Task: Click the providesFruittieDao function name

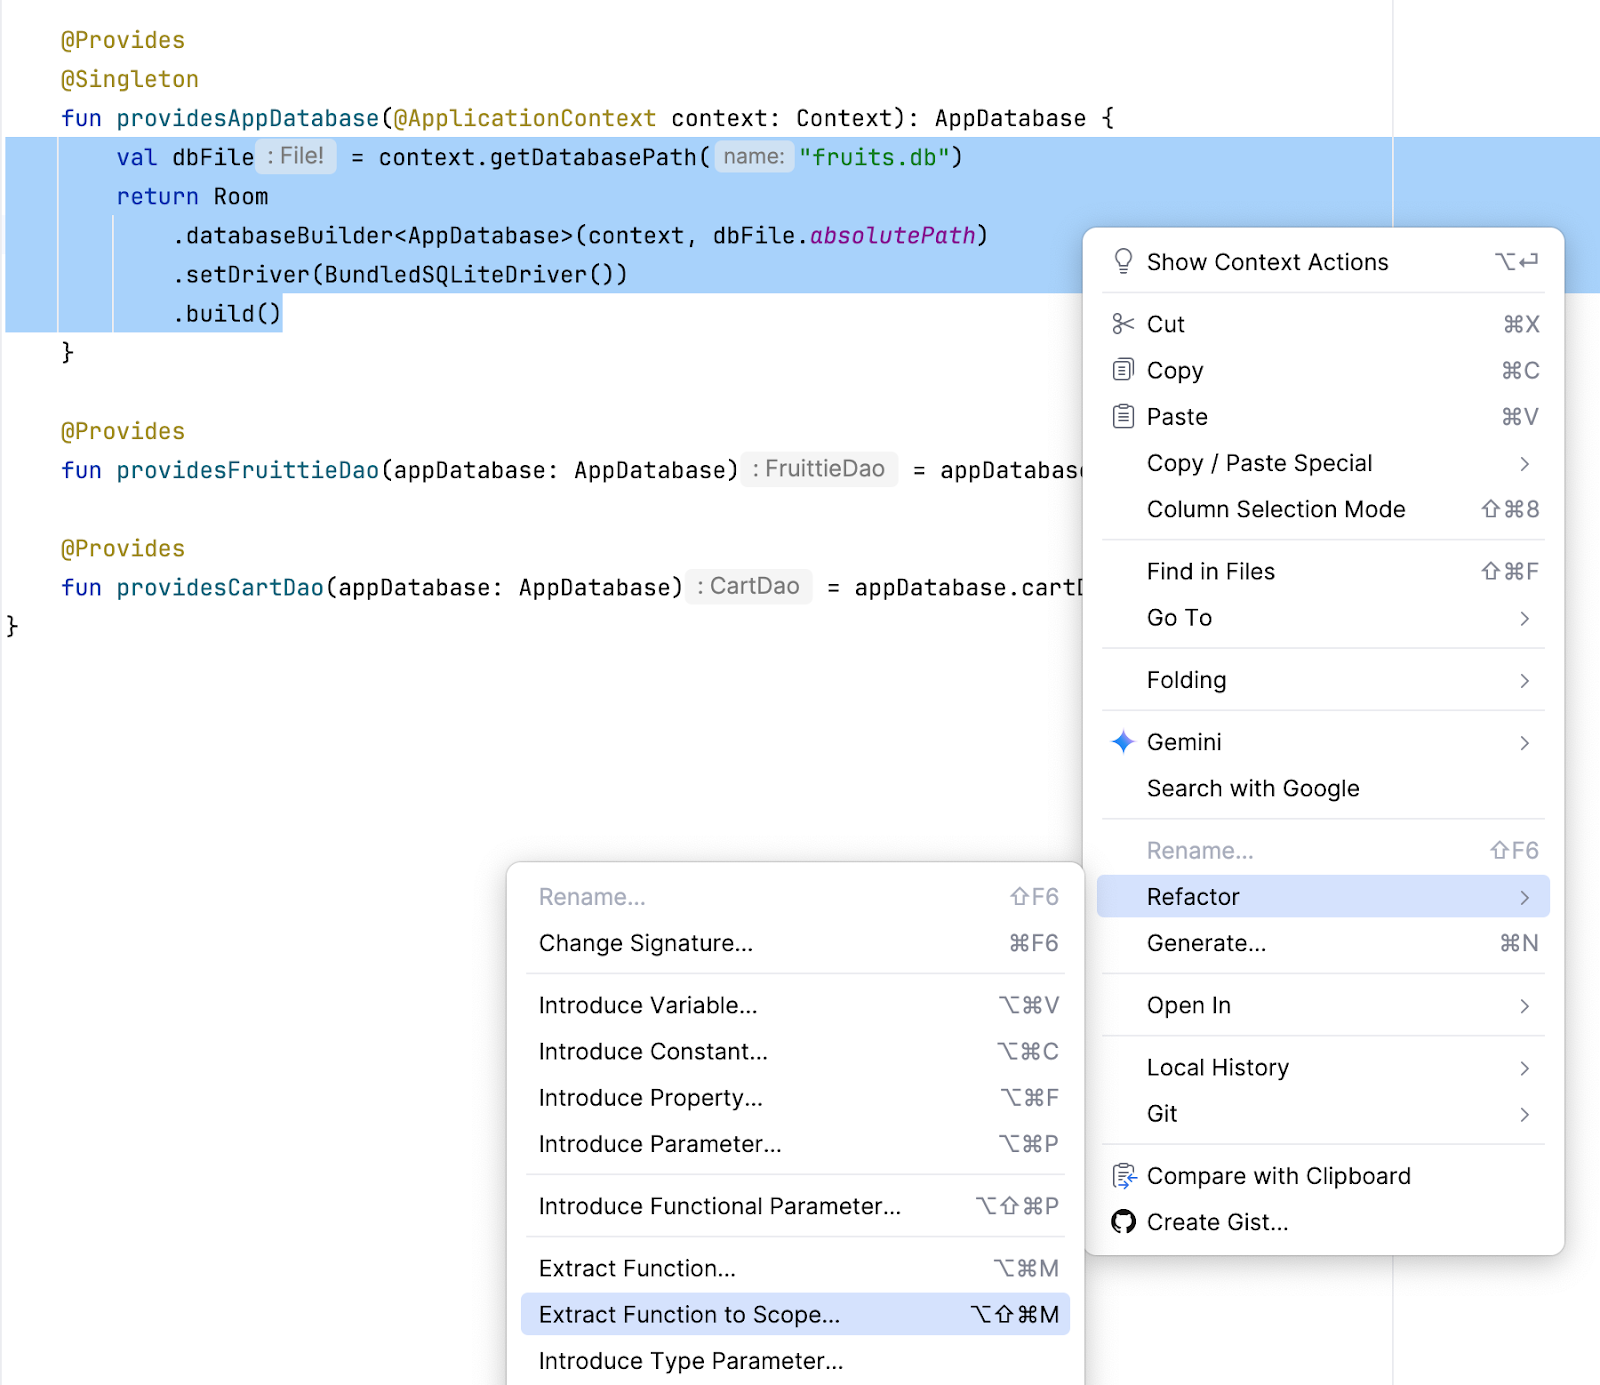Action: (247, 470)
